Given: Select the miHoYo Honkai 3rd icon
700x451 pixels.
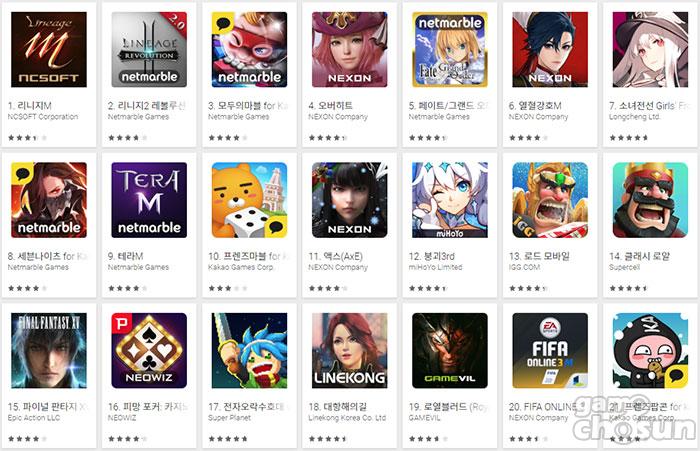Looking at the screenshot, I should coord(450,200).
